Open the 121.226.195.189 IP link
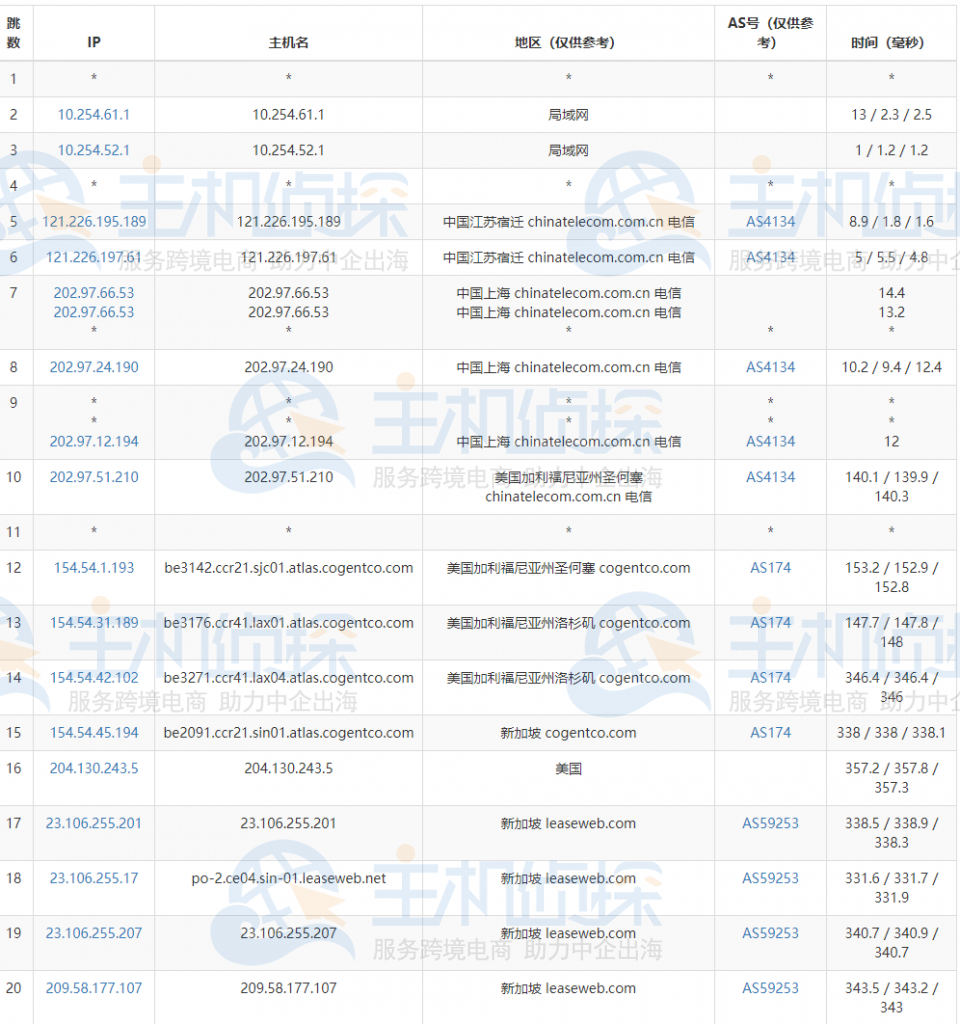 click(x=93, y=221)
